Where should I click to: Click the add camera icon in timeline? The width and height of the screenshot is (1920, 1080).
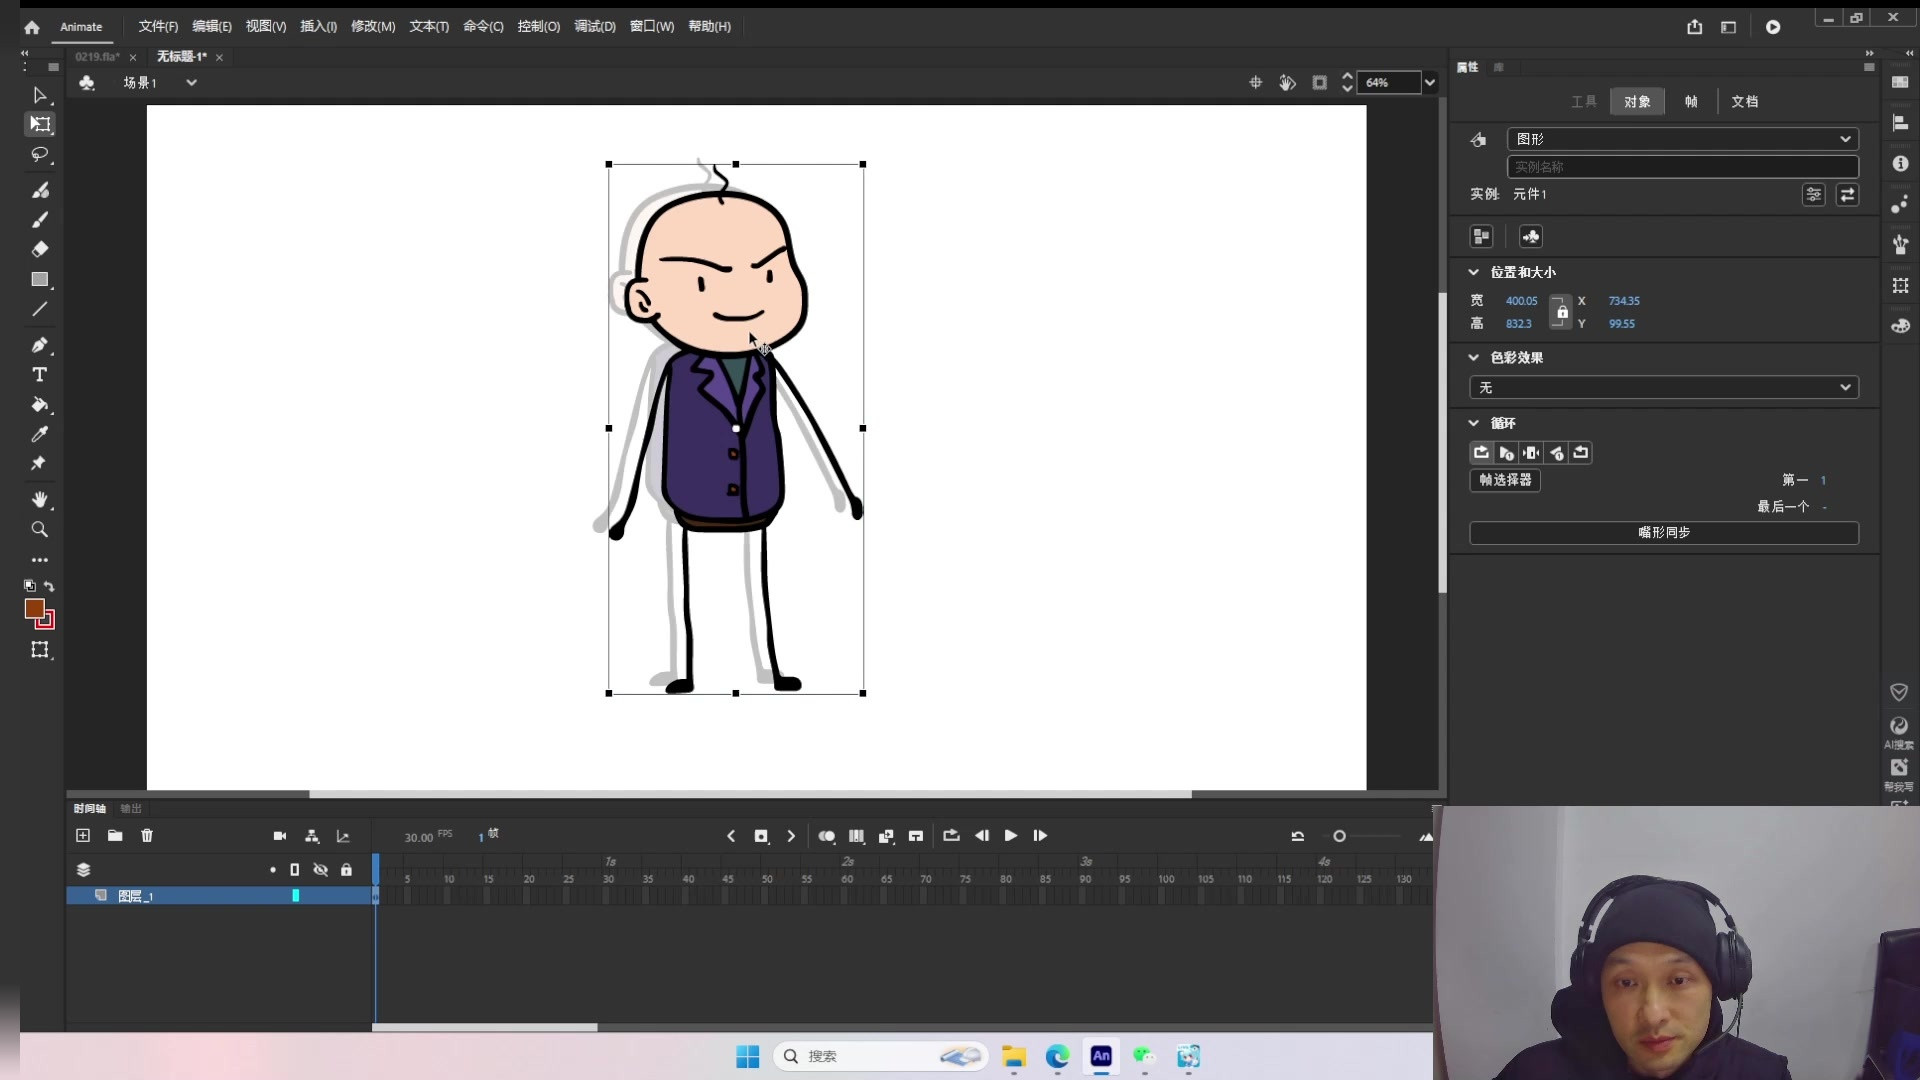pyautogui.click(x=280, y=836)
